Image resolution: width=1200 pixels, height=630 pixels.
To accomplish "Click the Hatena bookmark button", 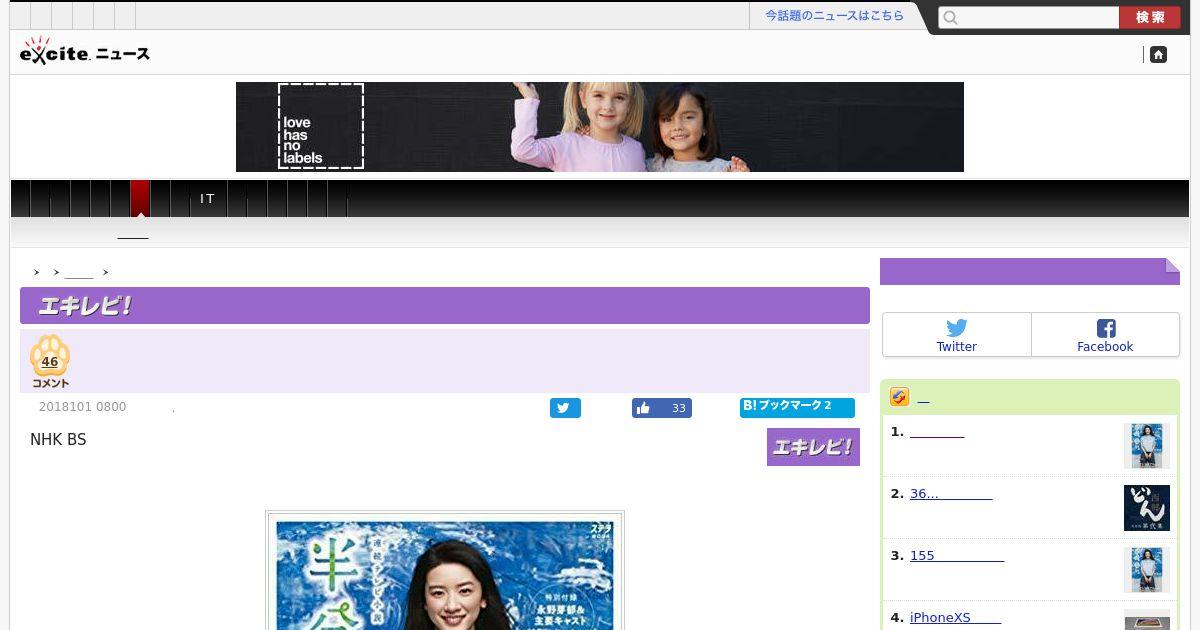I will click(797, 407).
